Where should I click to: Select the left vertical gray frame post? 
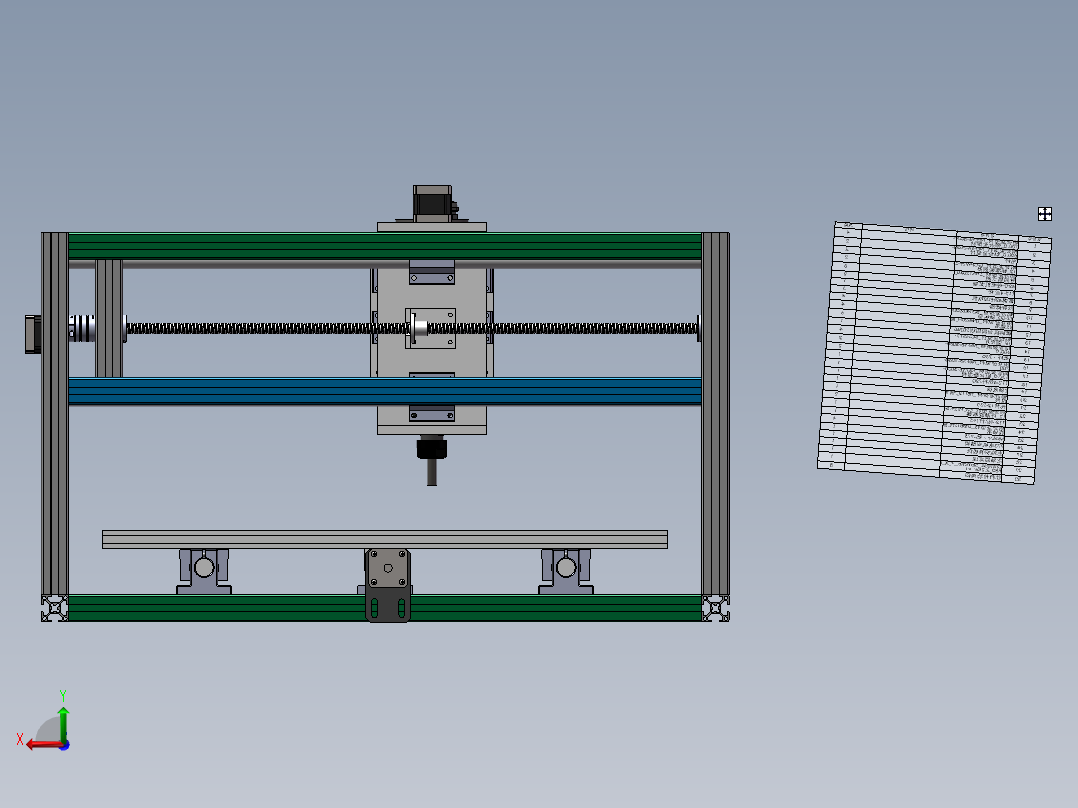tap(54, 413)
